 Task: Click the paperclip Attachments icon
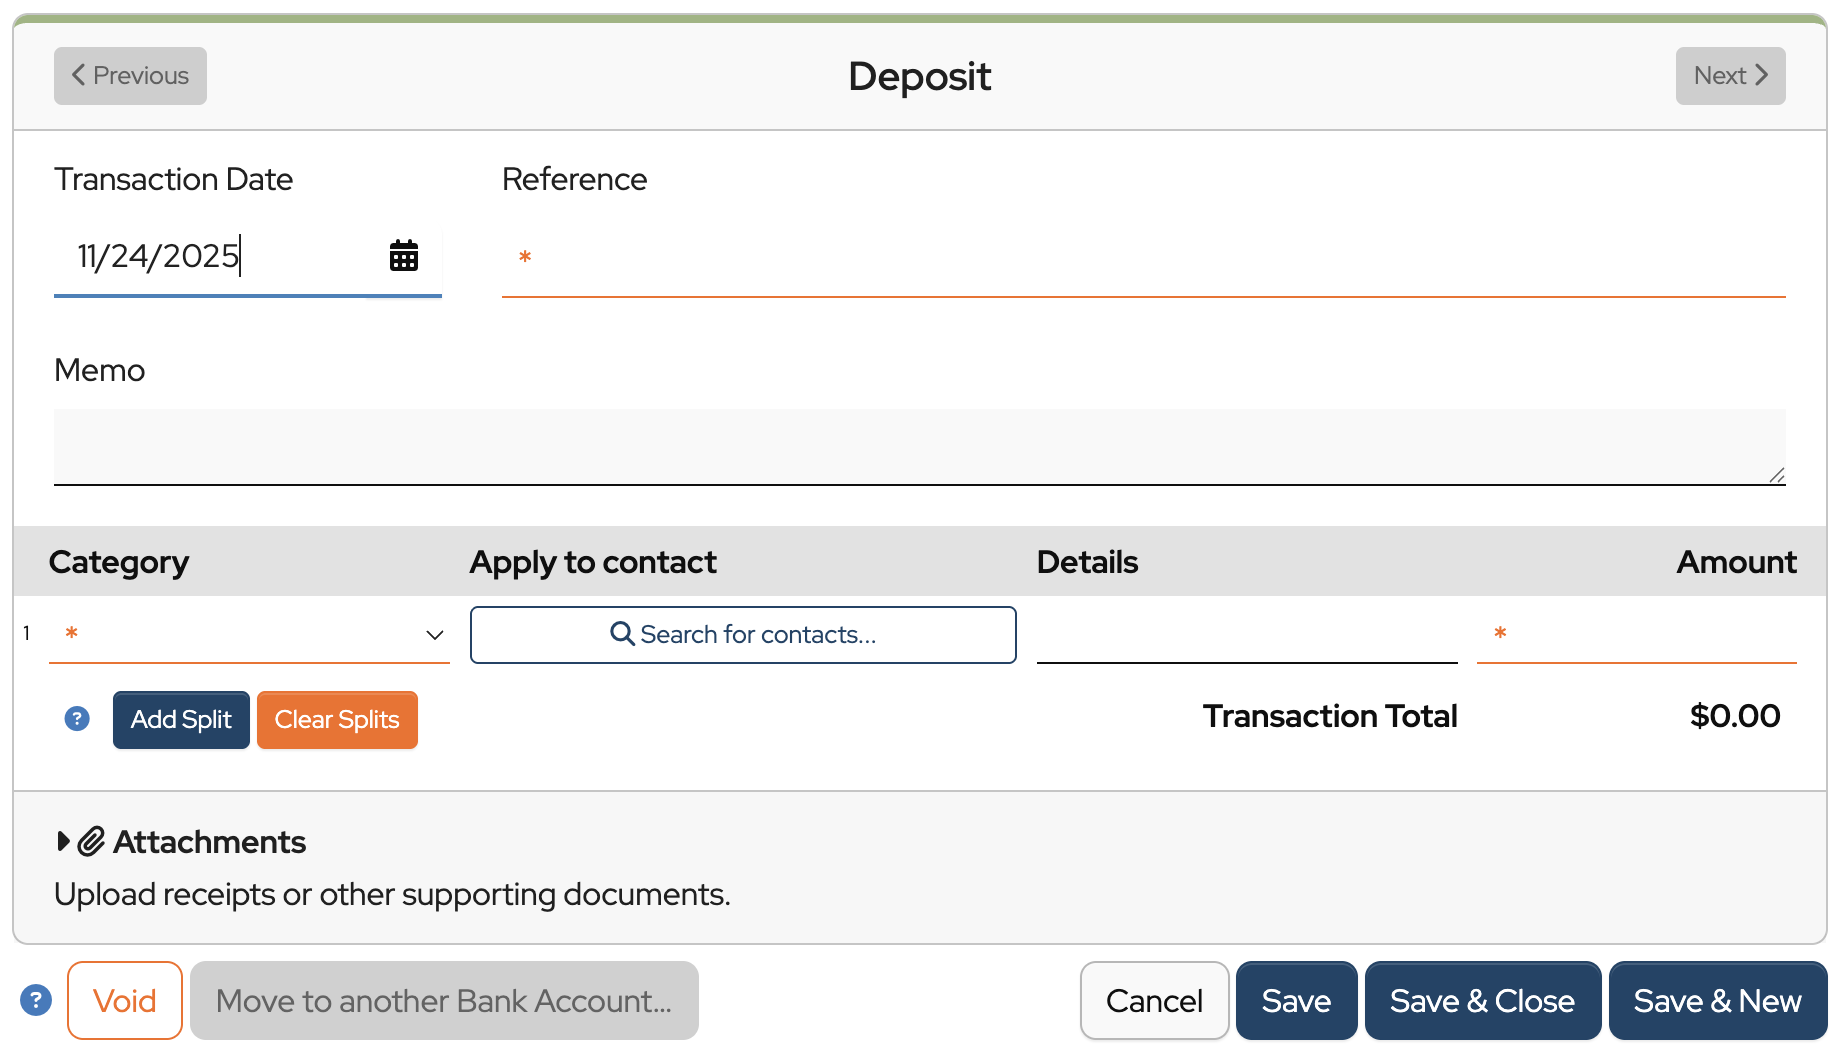92,841
